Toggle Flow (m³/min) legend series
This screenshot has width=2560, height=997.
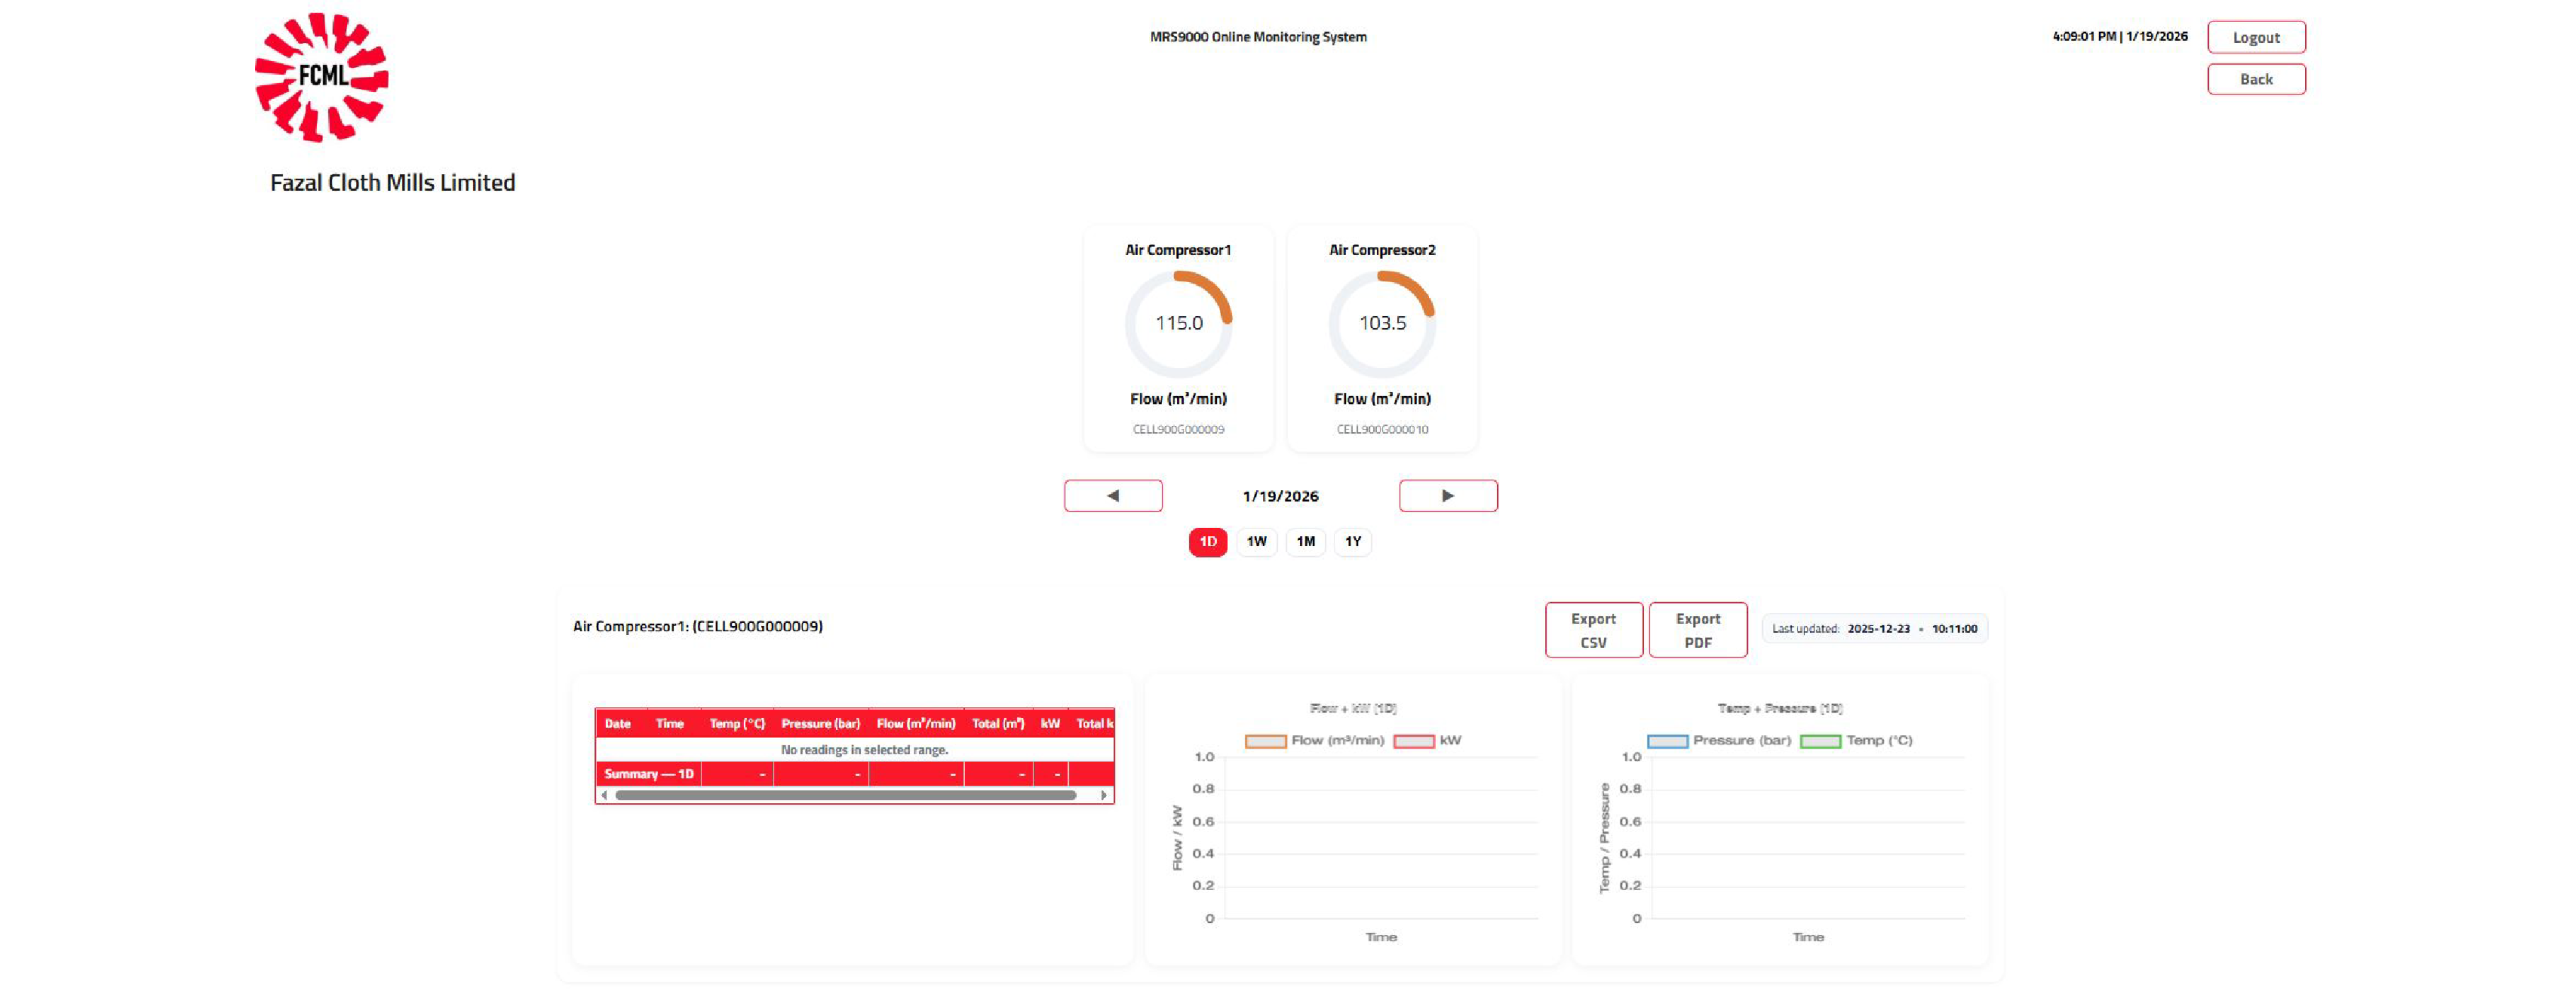[x=1314, y=740]
